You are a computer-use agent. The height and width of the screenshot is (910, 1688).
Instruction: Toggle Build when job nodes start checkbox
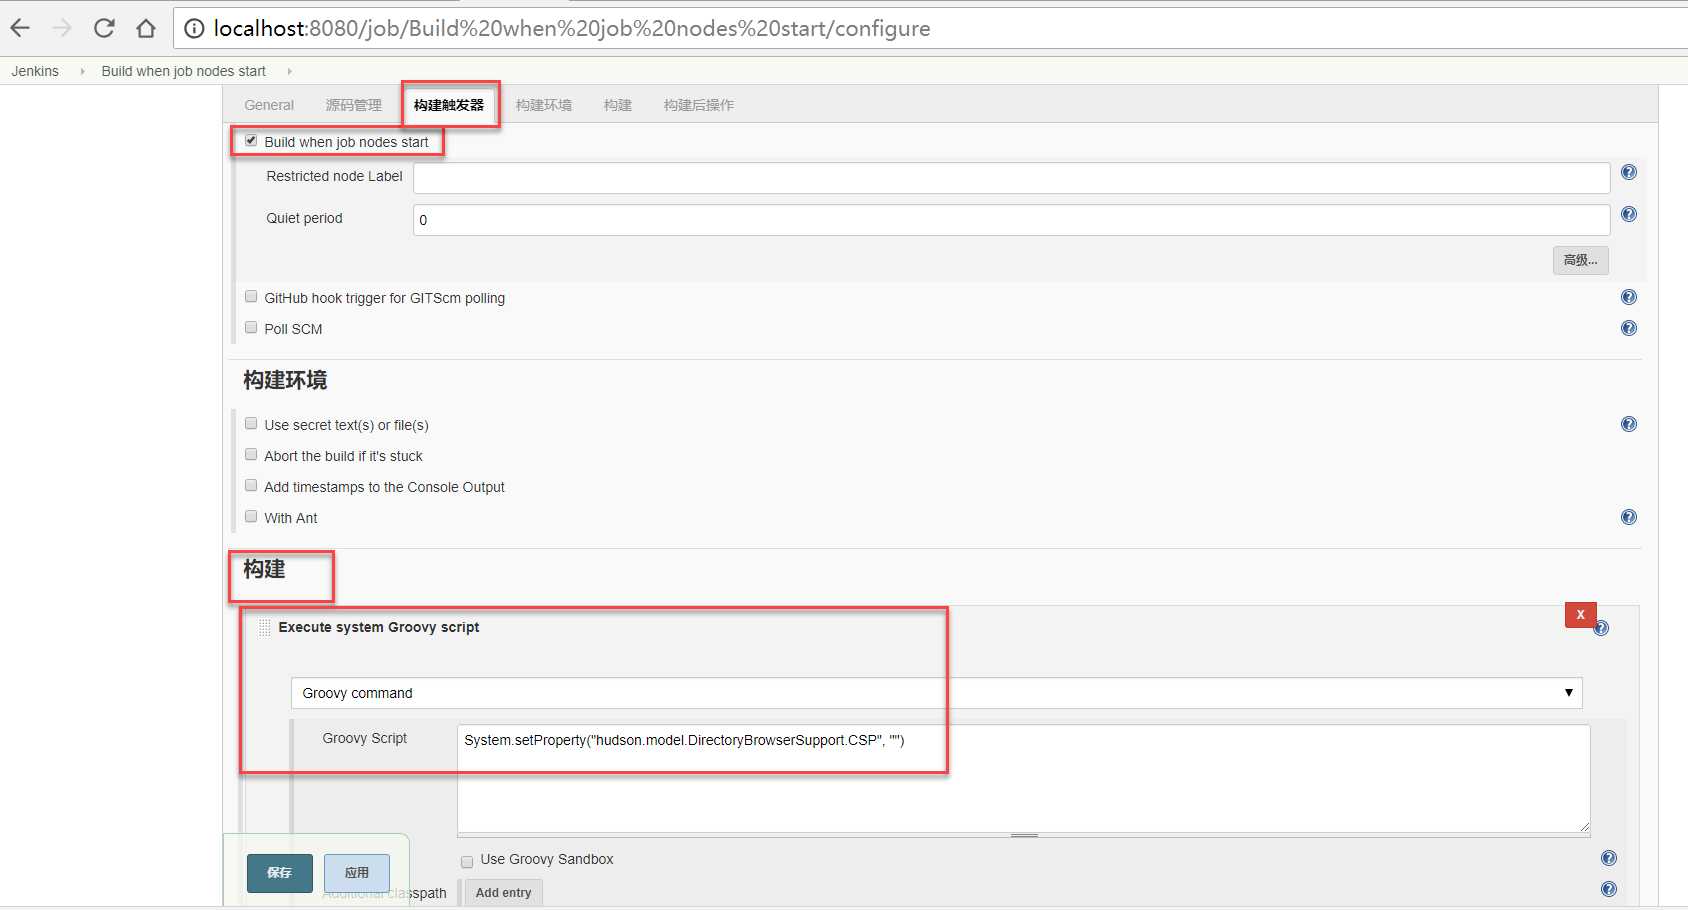coord(251,141)
